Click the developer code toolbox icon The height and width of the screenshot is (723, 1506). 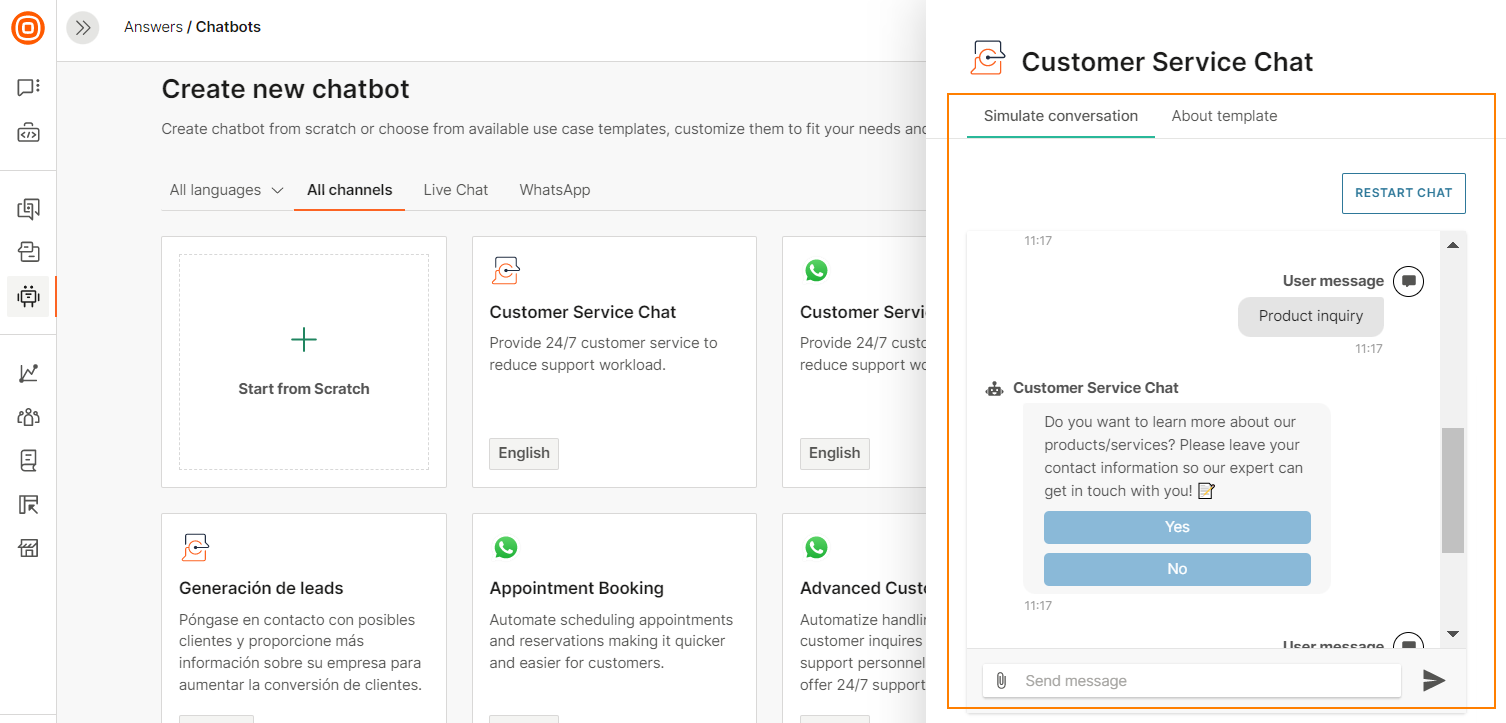(x=28, y=133)
